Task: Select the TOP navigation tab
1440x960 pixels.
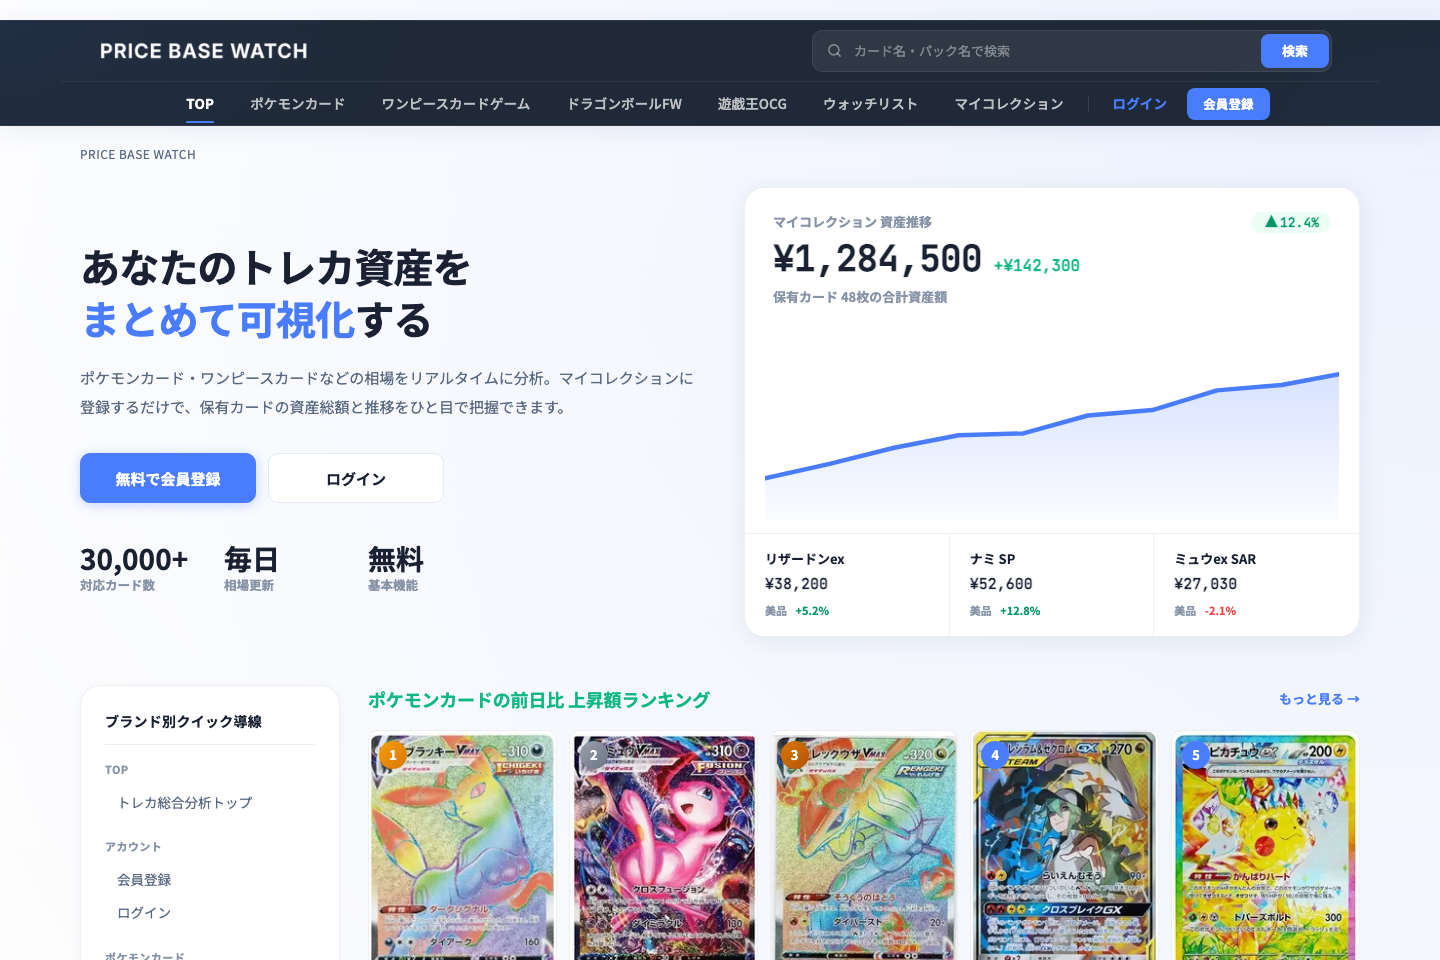Action: (200, 104)
